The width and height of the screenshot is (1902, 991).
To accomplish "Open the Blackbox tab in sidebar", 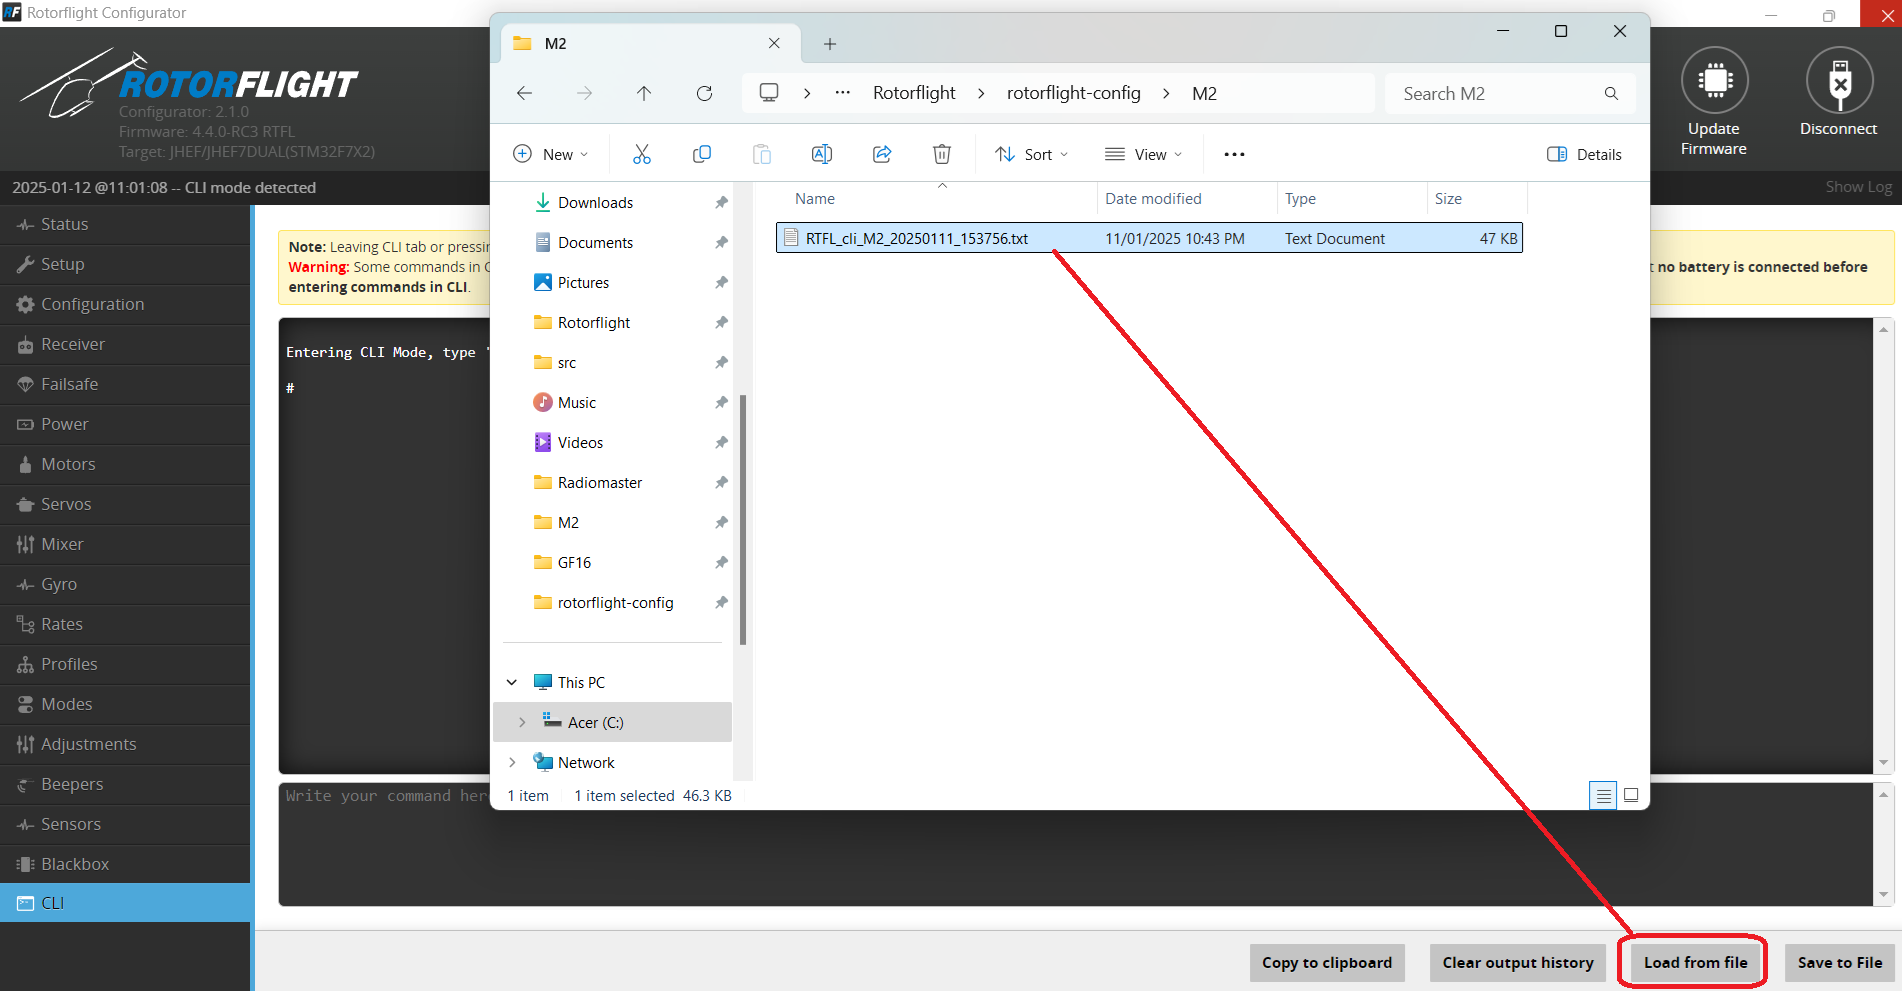I will tap(75, 864).
